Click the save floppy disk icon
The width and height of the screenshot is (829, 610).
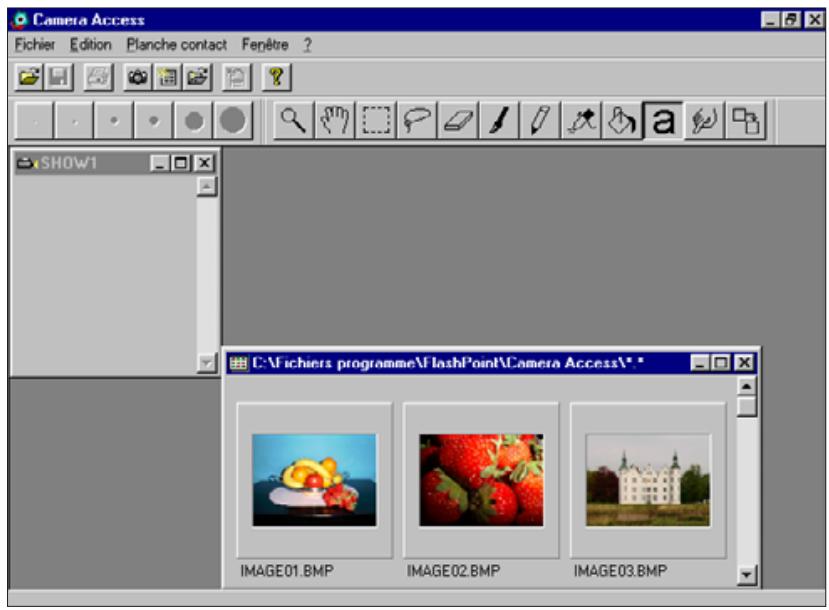pyautogui.click(x=59, y=77)
